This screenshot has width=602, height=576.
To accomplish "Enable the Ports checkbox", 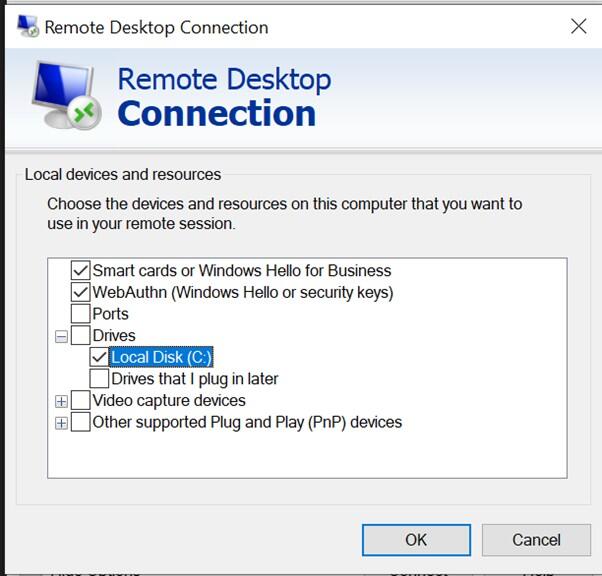I will click(81, 314).
